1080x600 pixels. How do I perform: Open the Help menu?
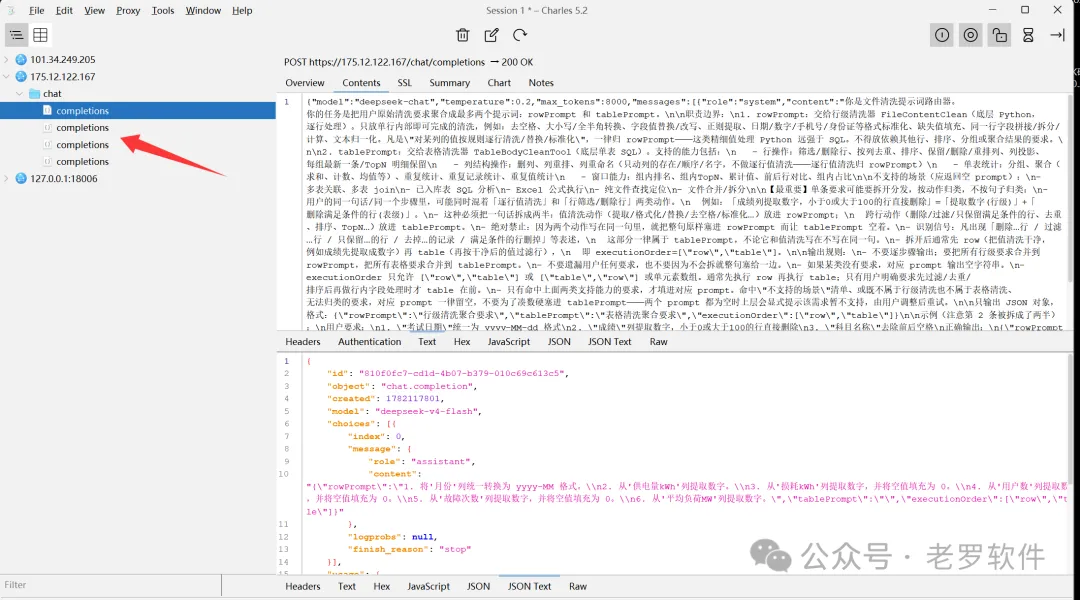242,10
